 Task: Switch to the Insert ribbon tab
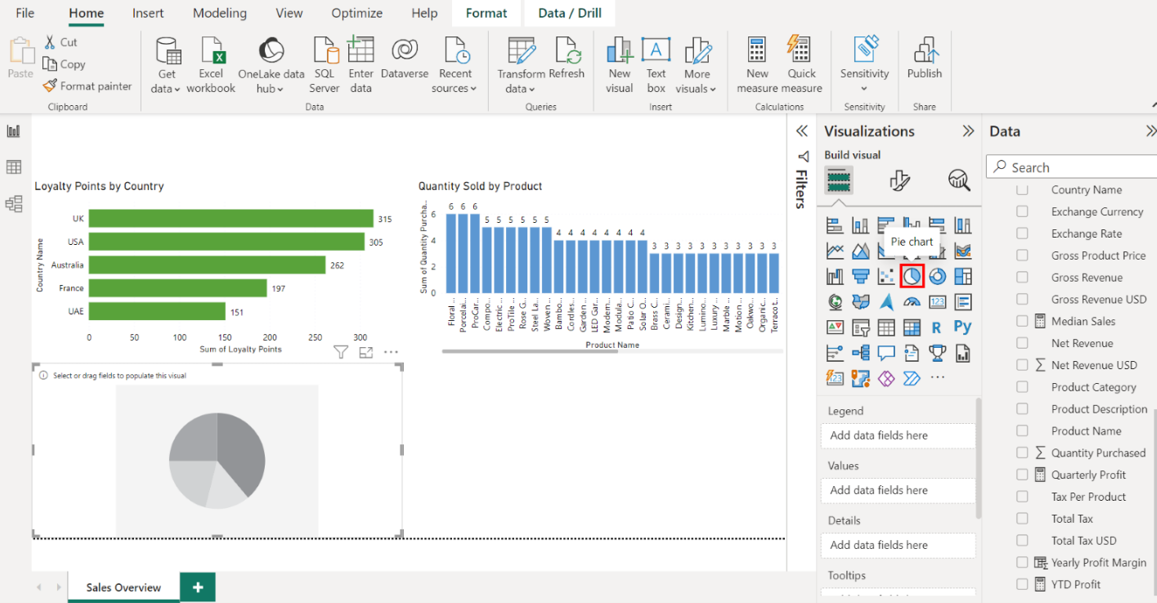pos(149,13)
